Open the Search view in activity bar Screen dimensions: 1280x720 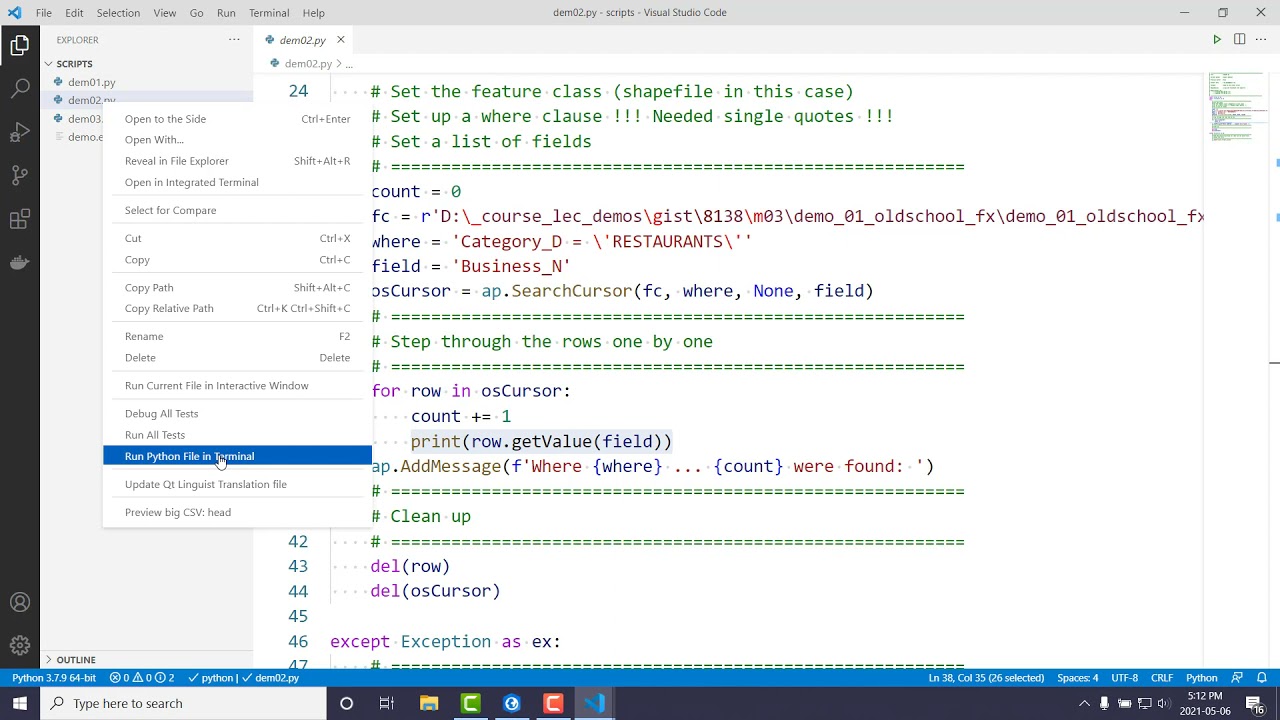[20, 88]
